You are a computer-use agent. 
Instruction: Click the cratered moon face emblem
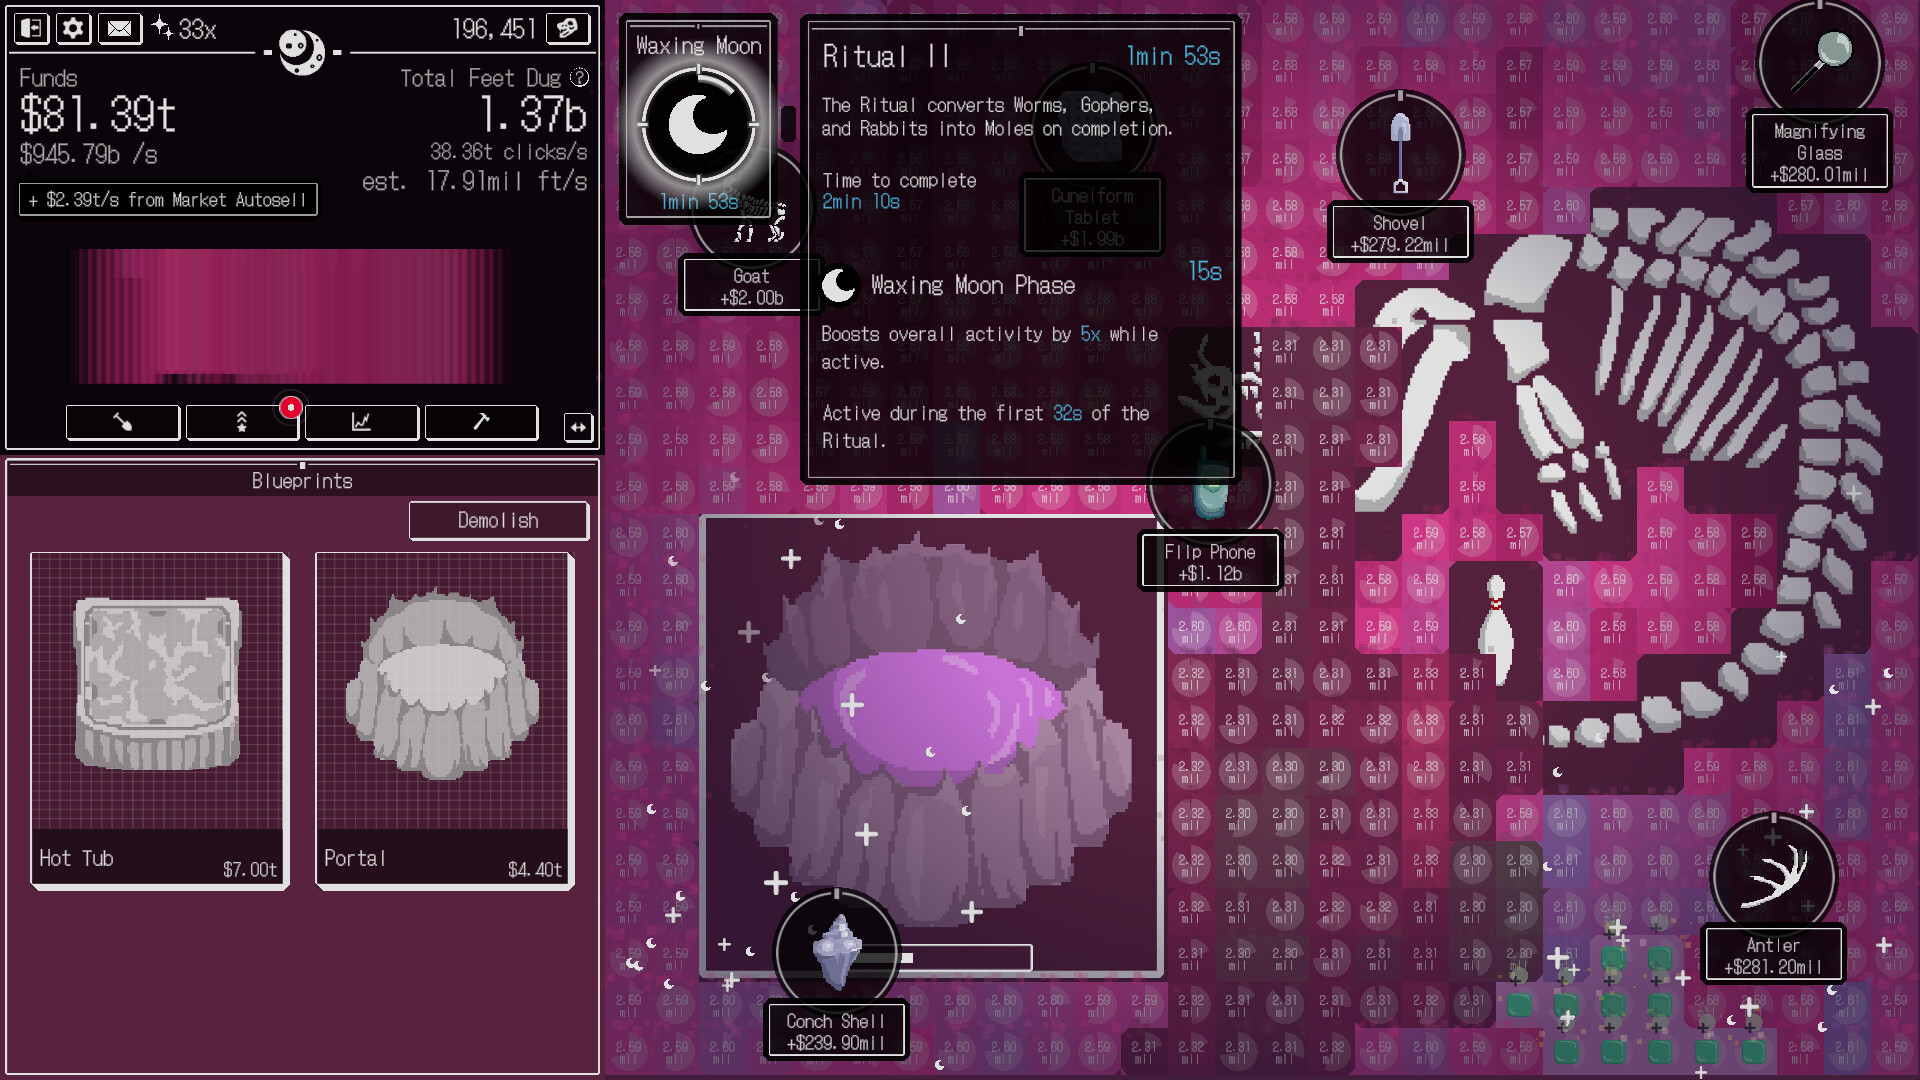(301, 51)
